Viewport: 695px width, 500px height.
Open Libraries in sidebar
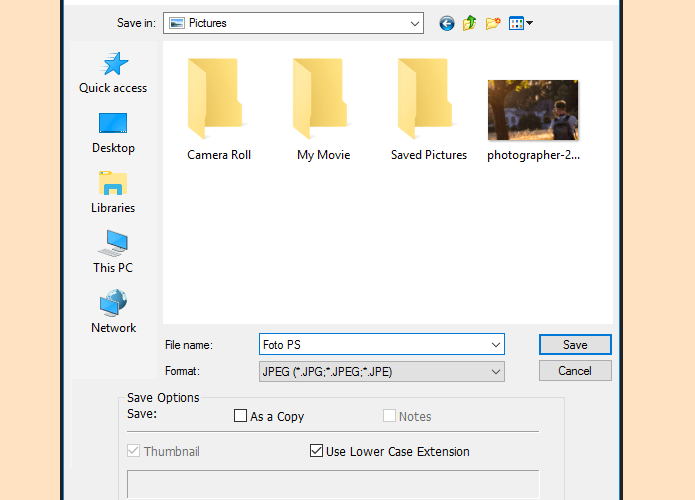pos(113,192)
